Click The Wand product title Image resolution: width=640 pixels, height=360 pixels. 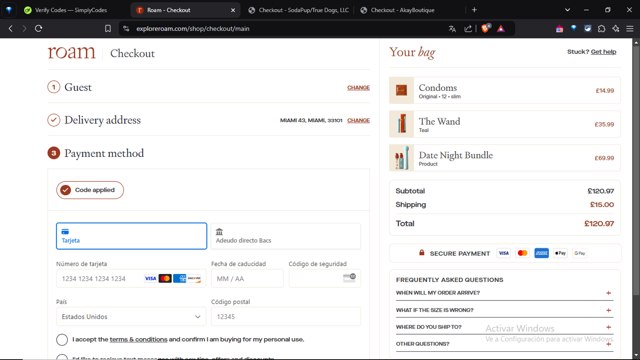tap(439, 121)
